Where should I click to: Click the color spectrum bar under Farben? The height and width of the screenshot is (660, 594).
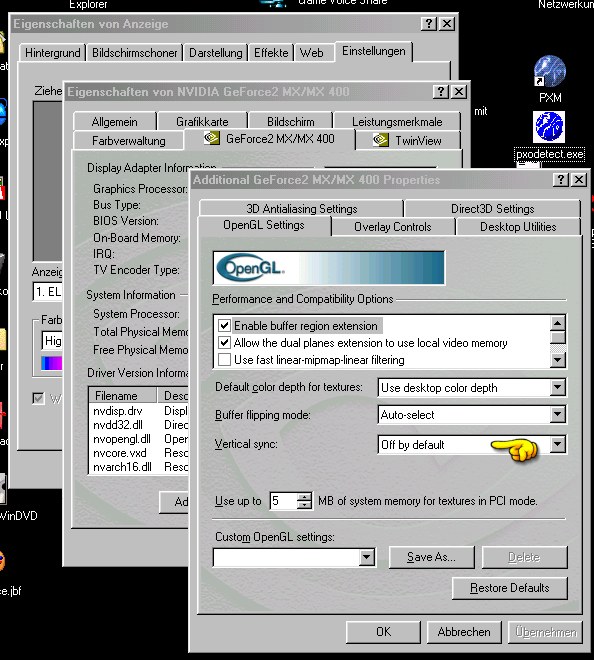(x=51, y=363)
